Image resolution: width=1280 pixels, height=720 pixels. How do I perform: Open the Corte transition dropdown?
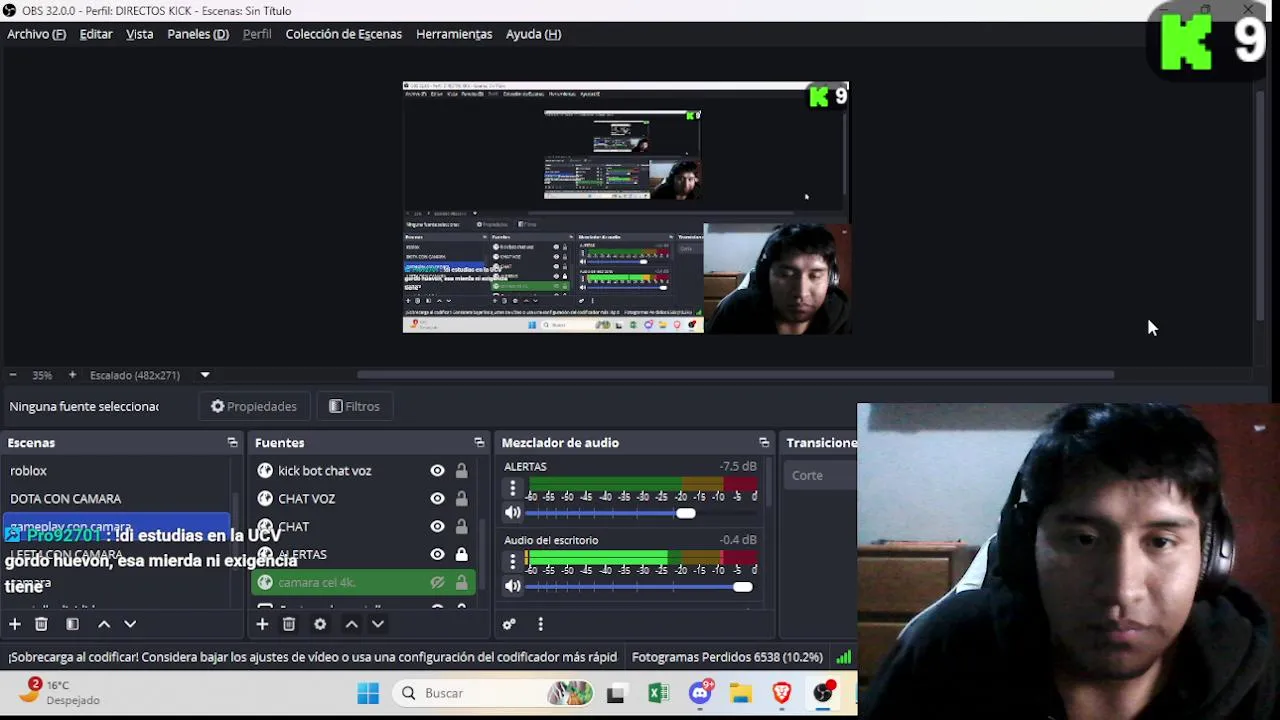pyautogui.click(x=822, y=475)
